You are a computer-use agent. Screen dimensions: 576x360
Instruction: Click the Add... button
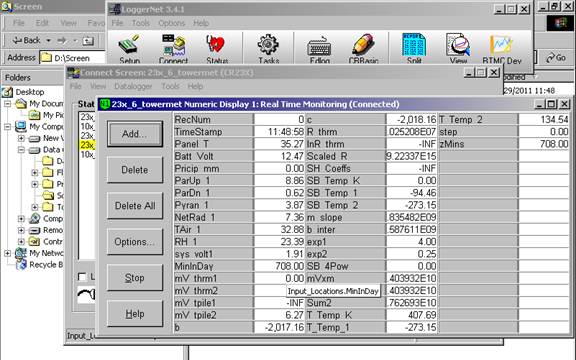[x=135, y=134]
